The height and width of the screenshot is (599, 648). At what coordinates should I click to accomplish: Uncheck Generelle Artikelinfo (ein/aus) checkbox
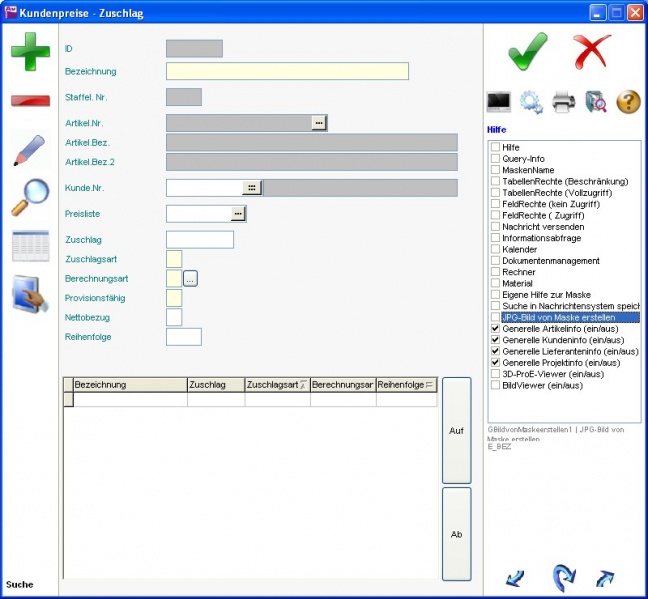coord(495,328)
